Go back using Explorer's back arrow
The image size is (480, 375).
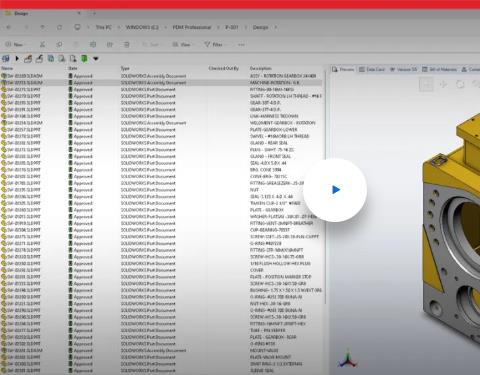(9, 27)
